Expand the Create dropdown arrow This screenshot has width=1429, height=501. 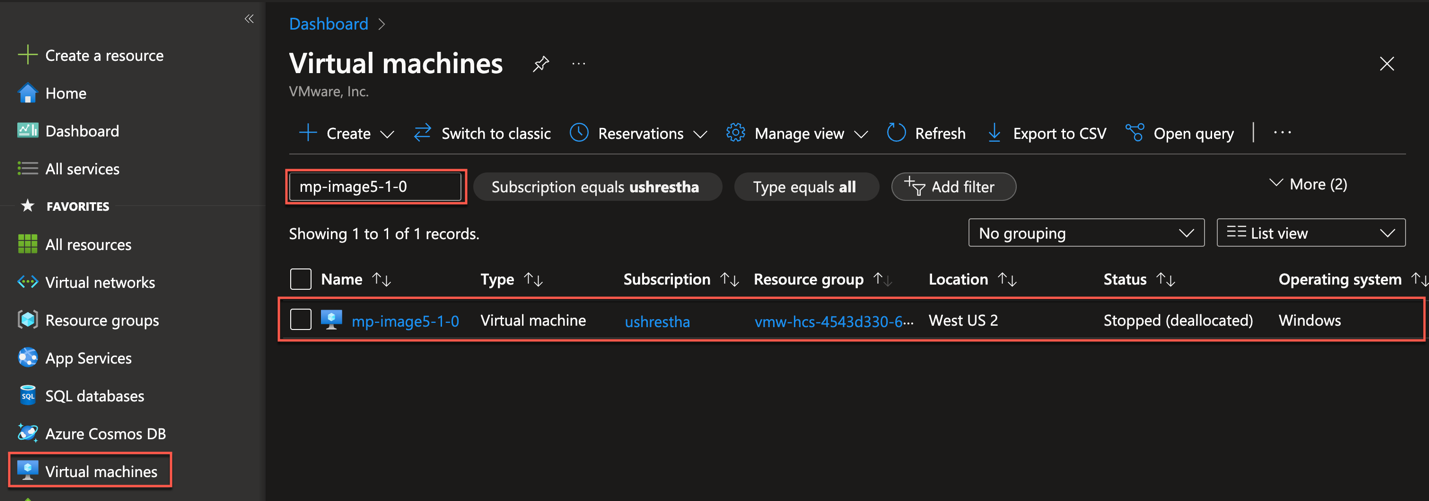click(387, 134)
